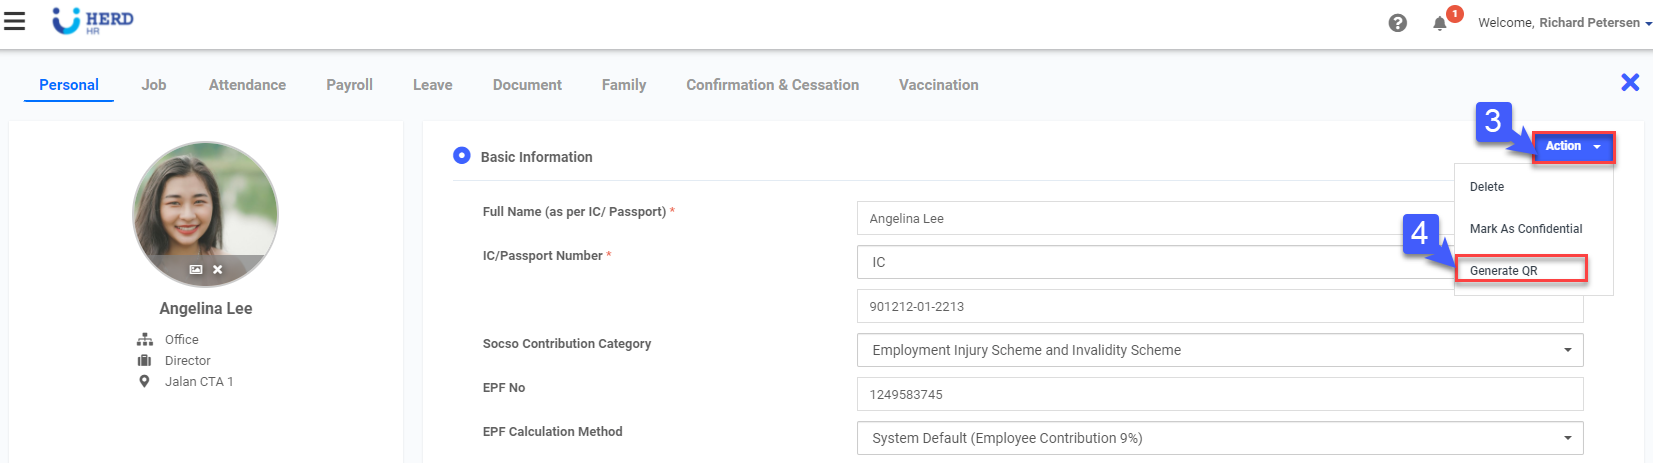
Task: Click the Delete menu option
Action: (1487, 187)
